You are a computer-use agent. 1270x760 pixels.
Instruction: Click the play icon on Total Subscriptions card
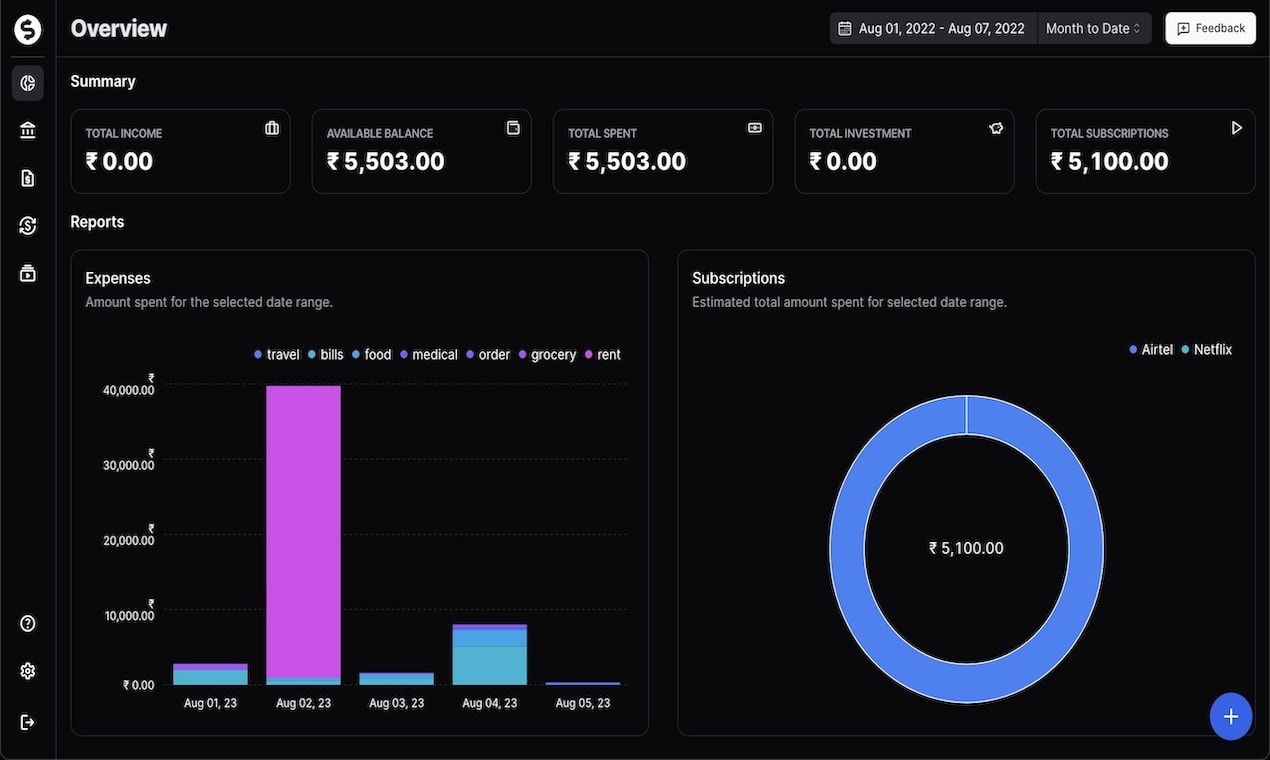tap(1237, 128)
